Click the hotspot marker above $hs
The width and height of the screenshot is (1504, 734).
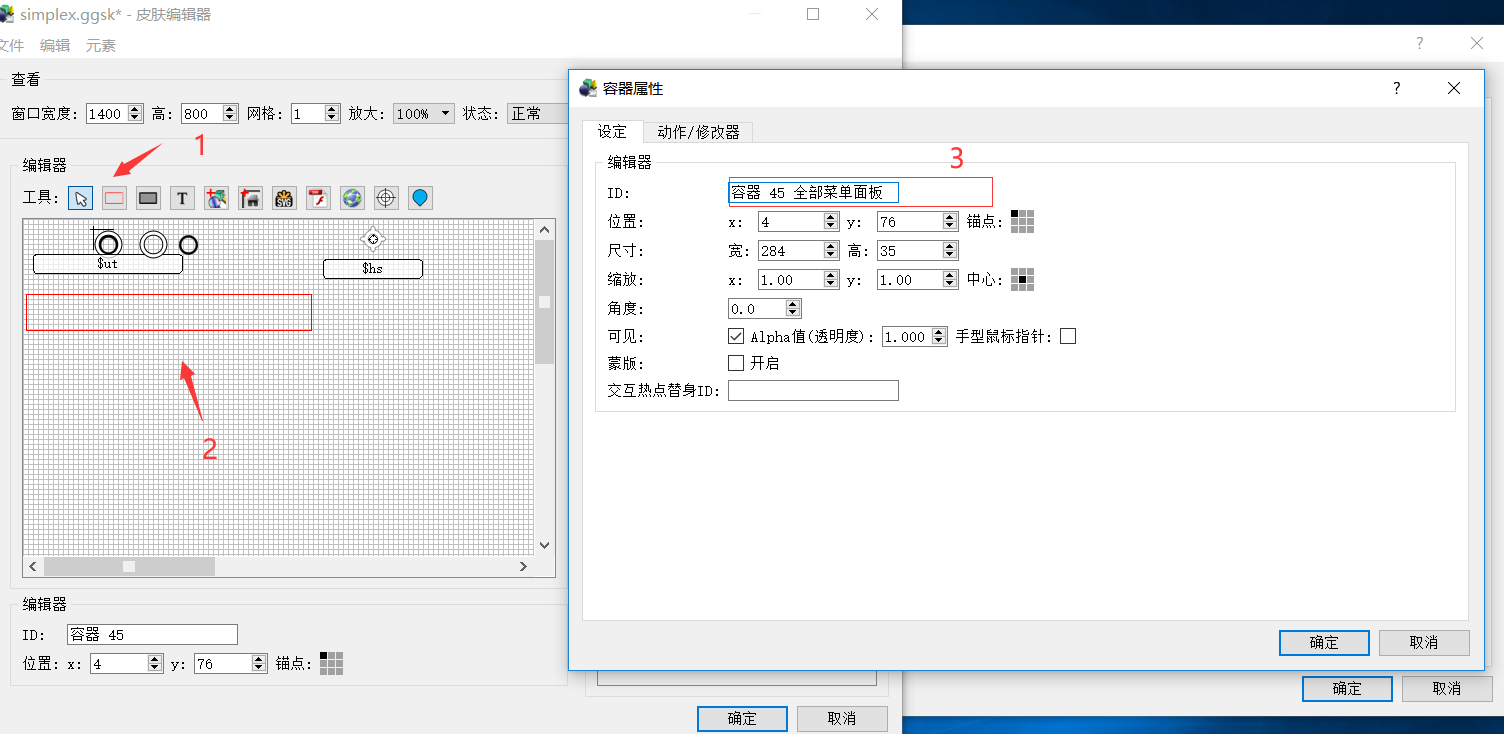tap(373, 239)
